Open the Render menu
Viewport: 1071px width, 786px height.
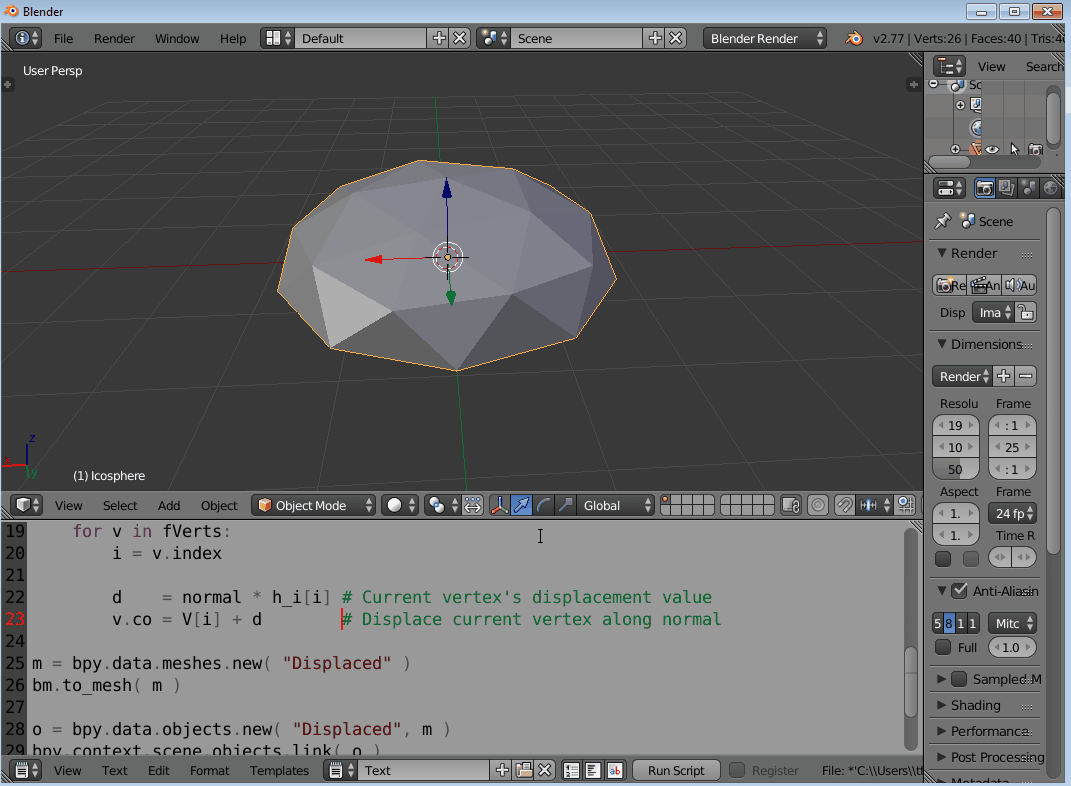pos(113,38)
